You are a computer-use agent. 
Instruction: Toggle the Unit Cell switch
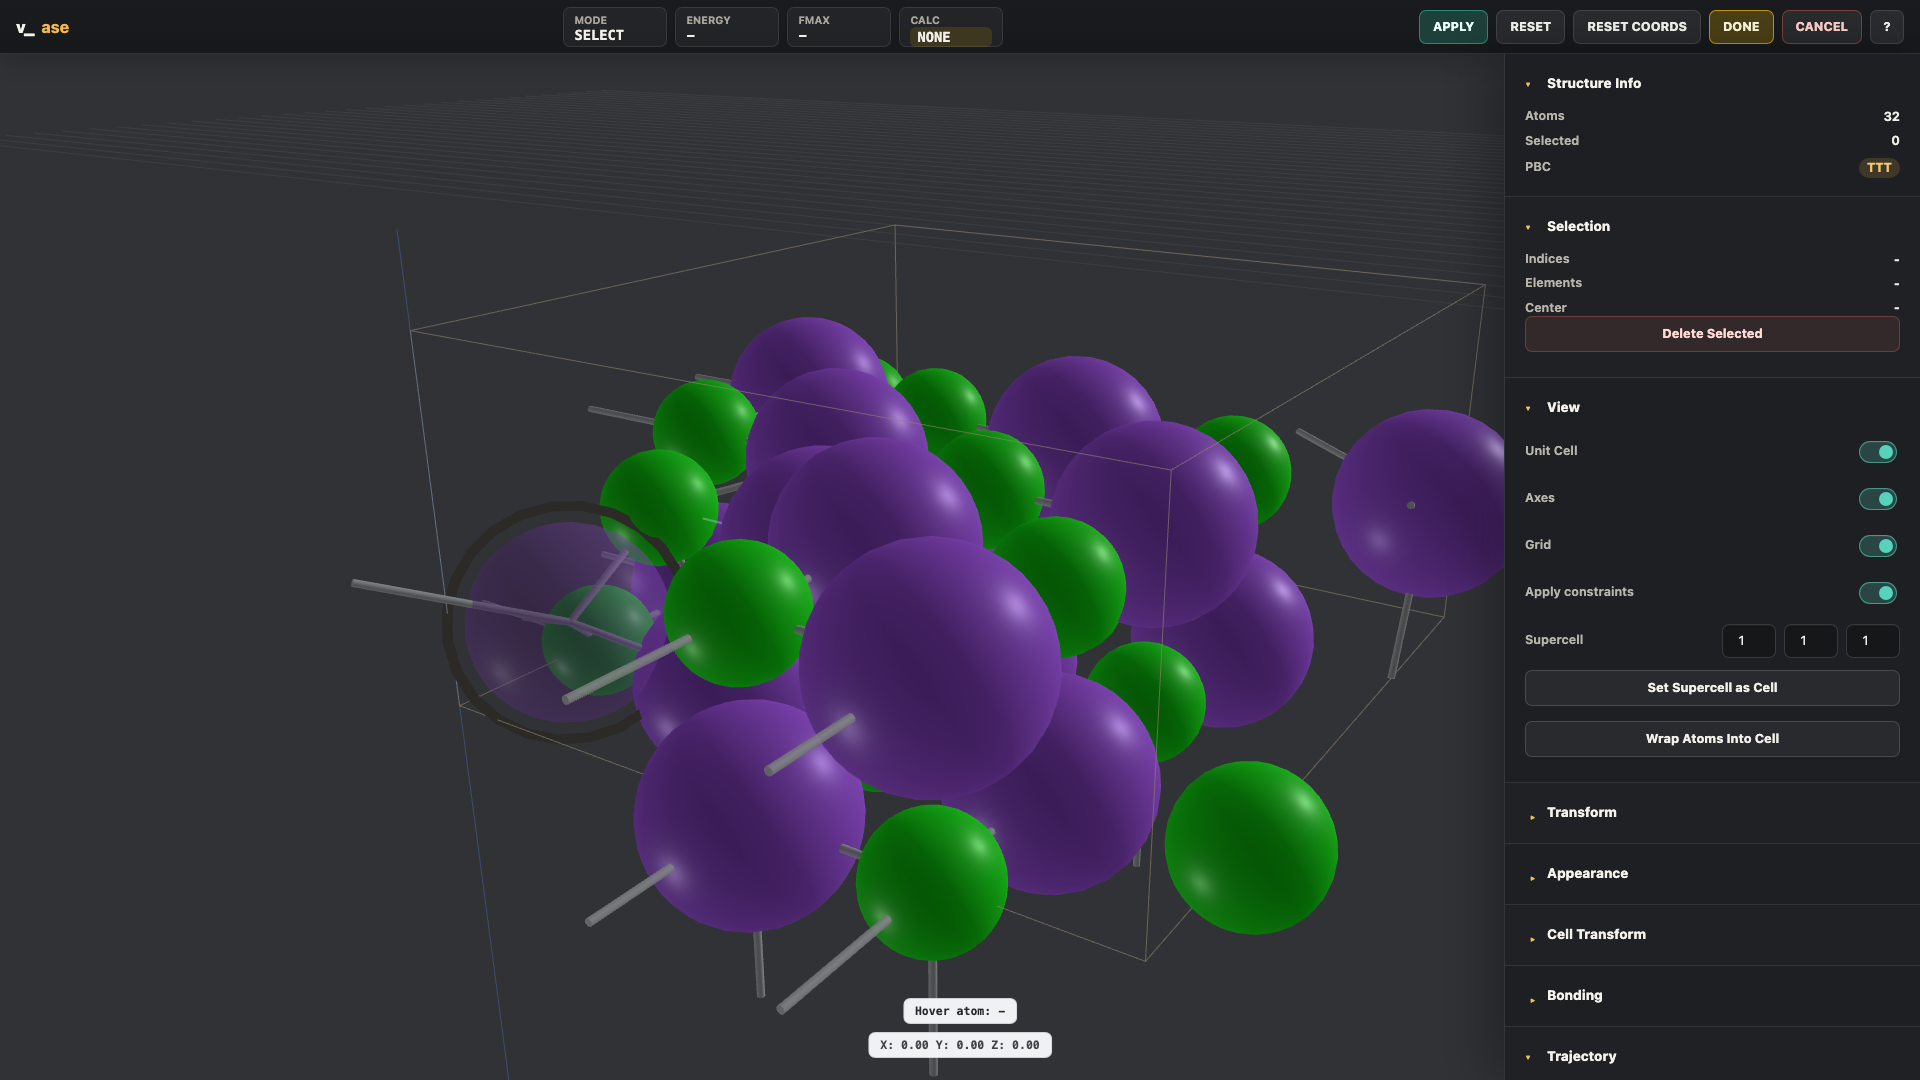[1878, 452]
